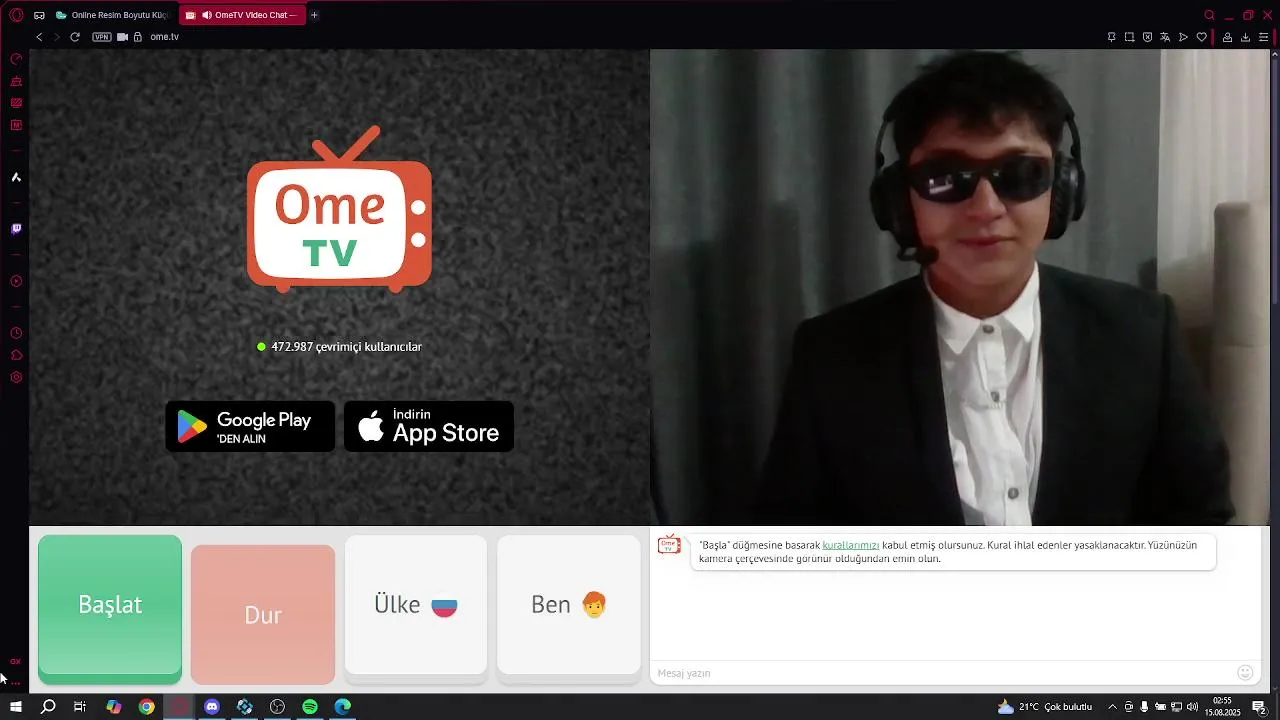Open the notification center icon
Image resolution: width=1280 pixels, height=720 pixels.
point(1259,707)
